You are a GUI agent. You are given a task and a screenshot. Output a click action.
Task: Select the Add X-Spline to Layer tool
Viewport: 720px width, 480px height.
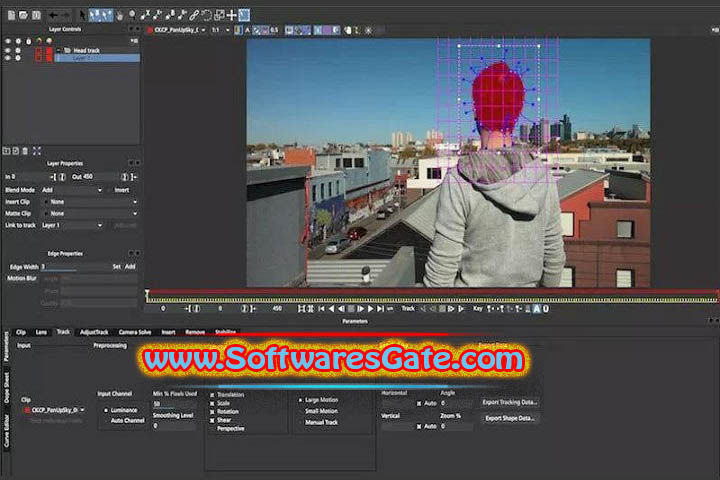click(x=158, y=15)
